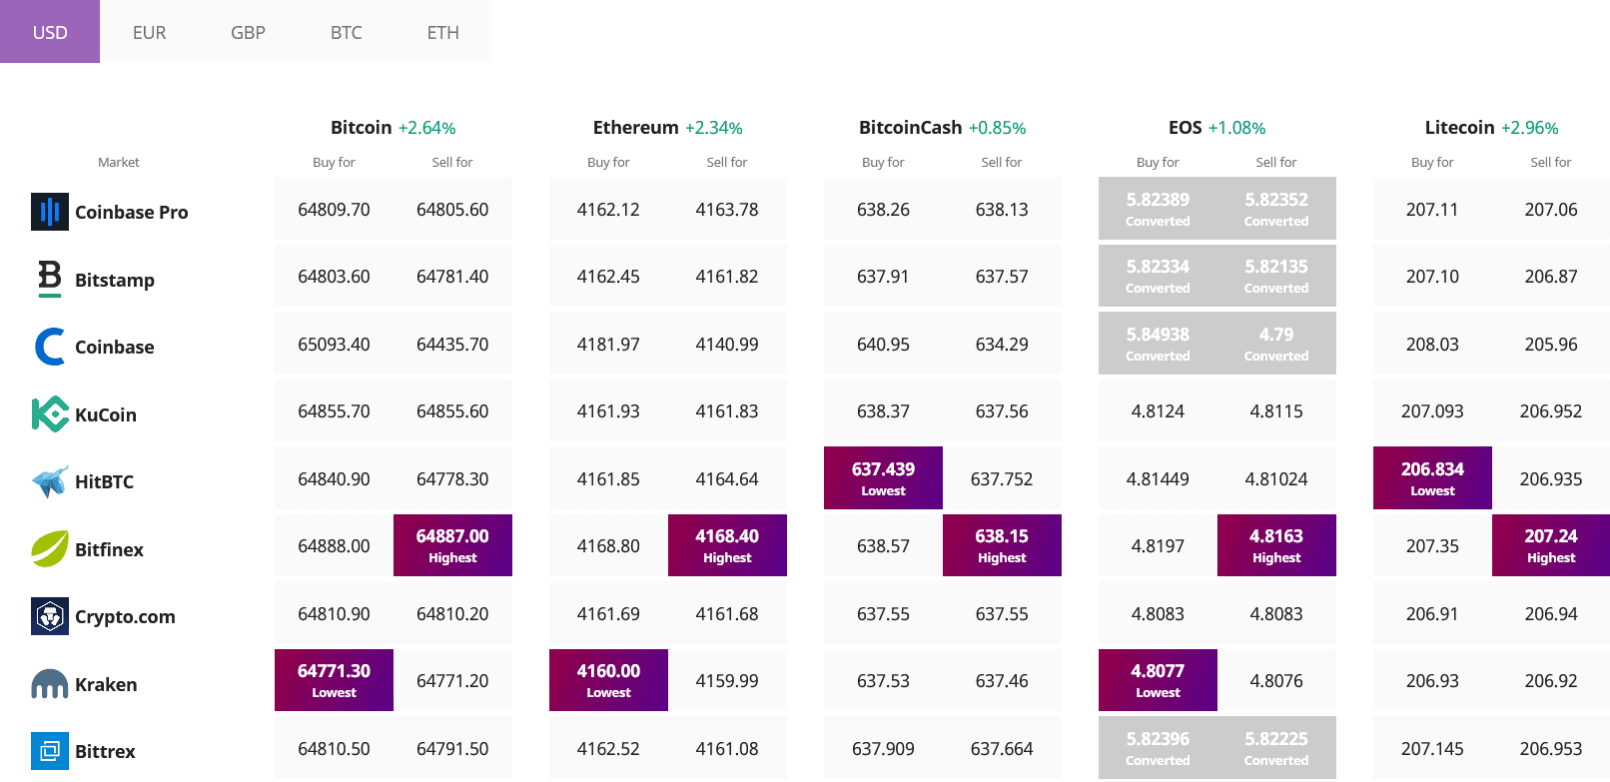Click Bitfinex highest Litecoin sell 207.24
This screenshot has height=782, width=1610.
[1551, 545]
